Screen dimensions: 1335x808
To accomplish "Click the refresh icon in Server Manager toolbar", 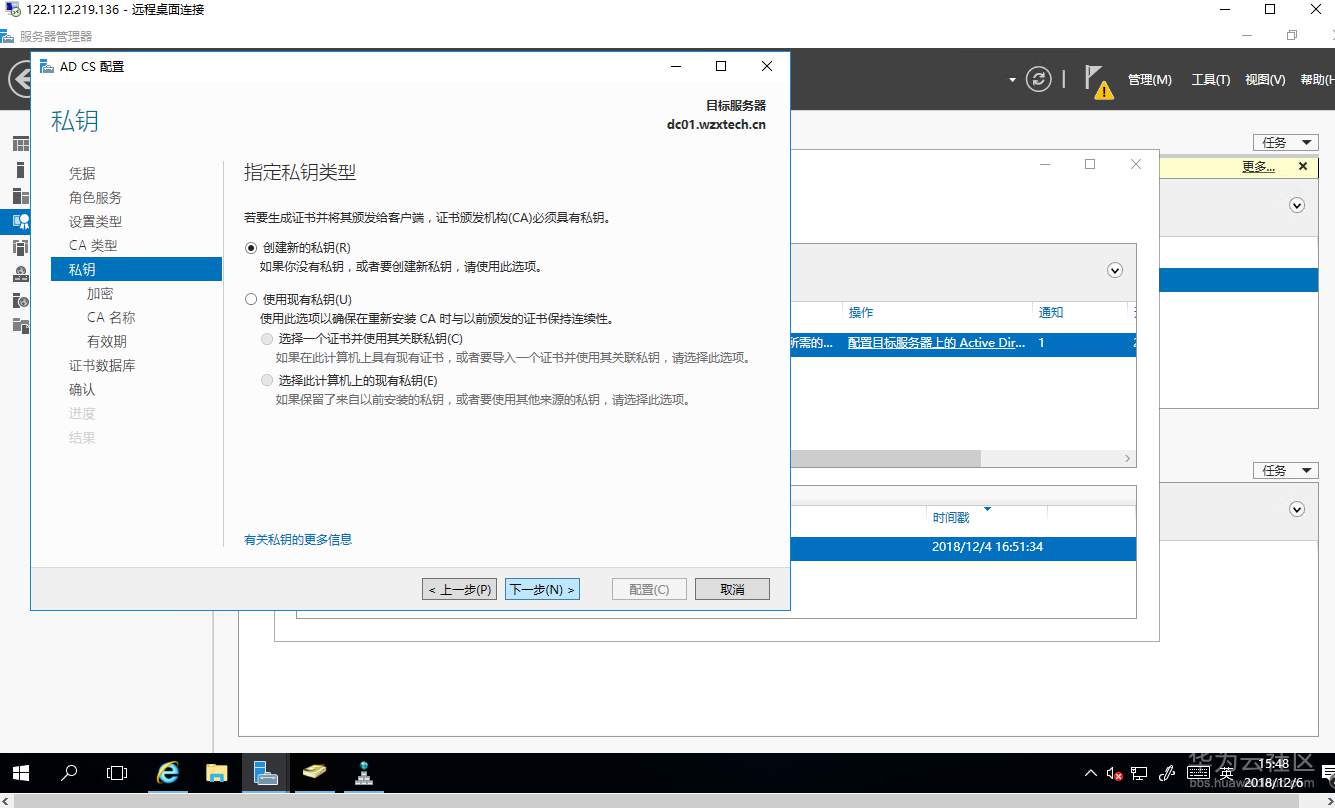I will tap(1039, 79).
